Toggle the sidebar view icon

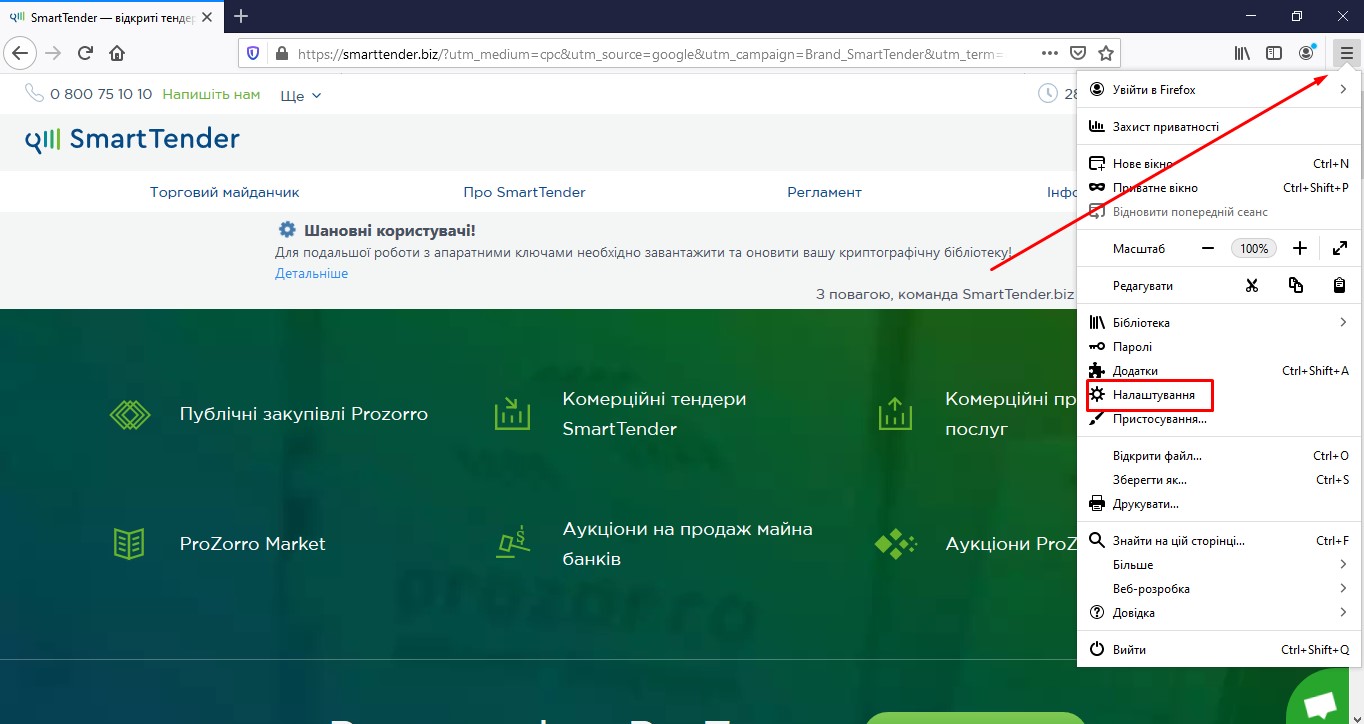point(1274,53)
